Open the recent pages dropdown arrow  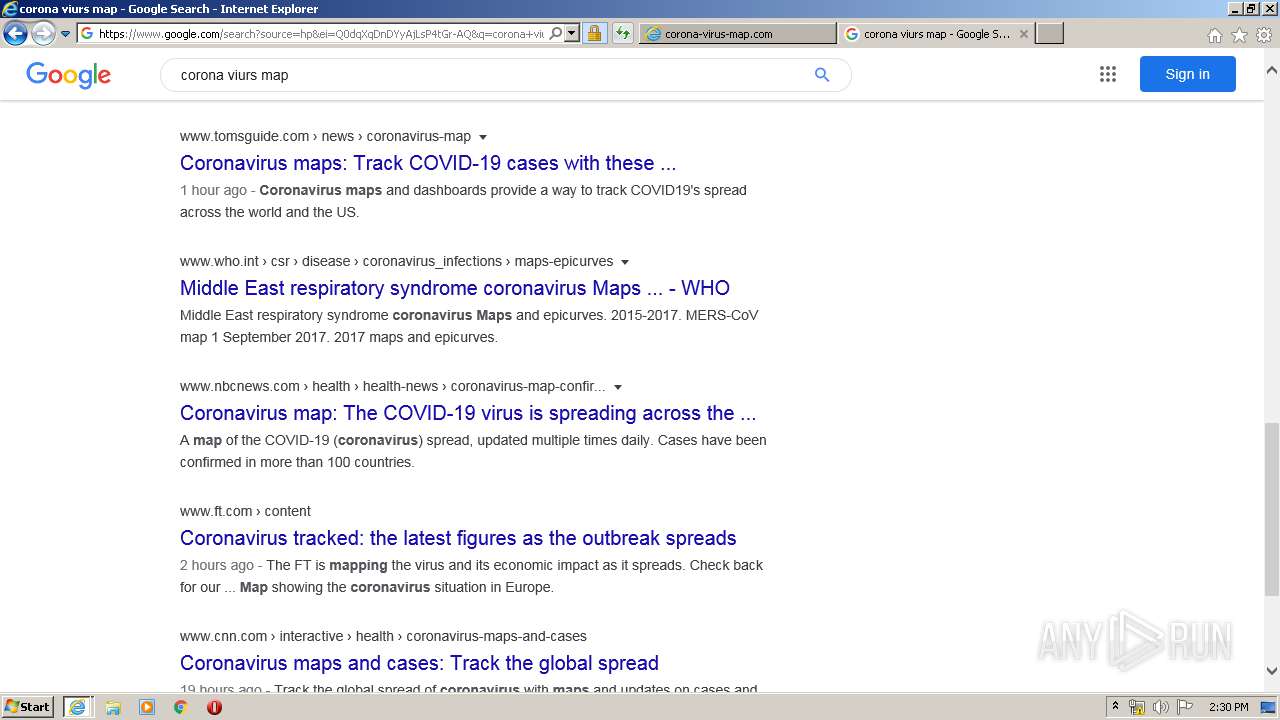pos(66,34)
